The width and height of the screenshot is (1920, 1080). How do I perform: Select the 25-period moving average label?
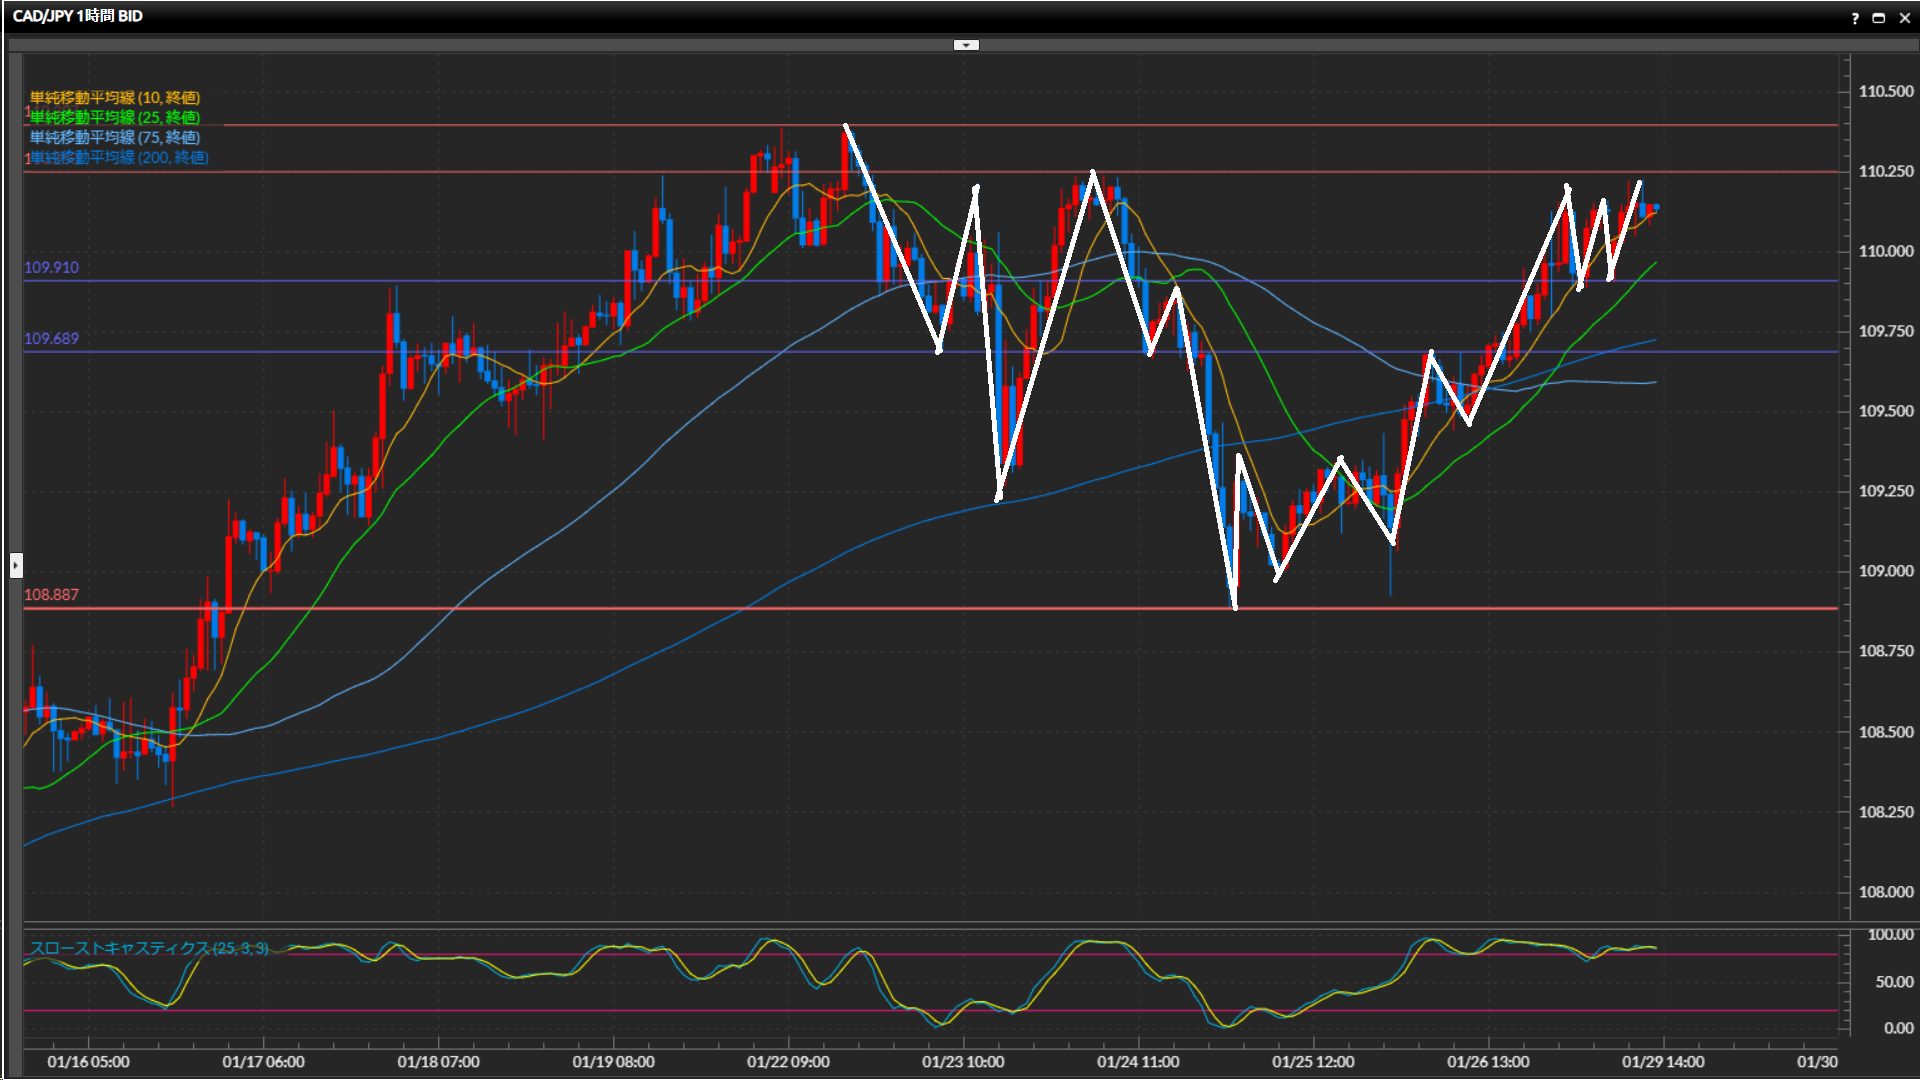114,117
